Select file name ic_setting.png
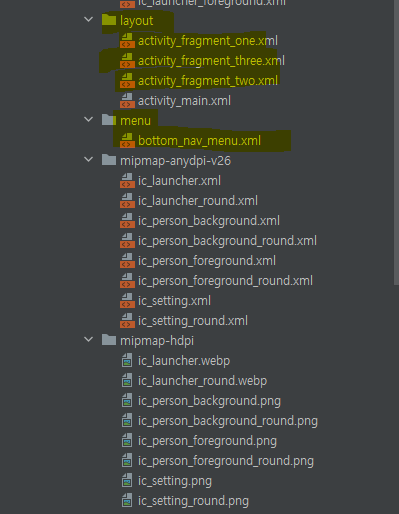The image size is (399, 514). click(175, 481)
